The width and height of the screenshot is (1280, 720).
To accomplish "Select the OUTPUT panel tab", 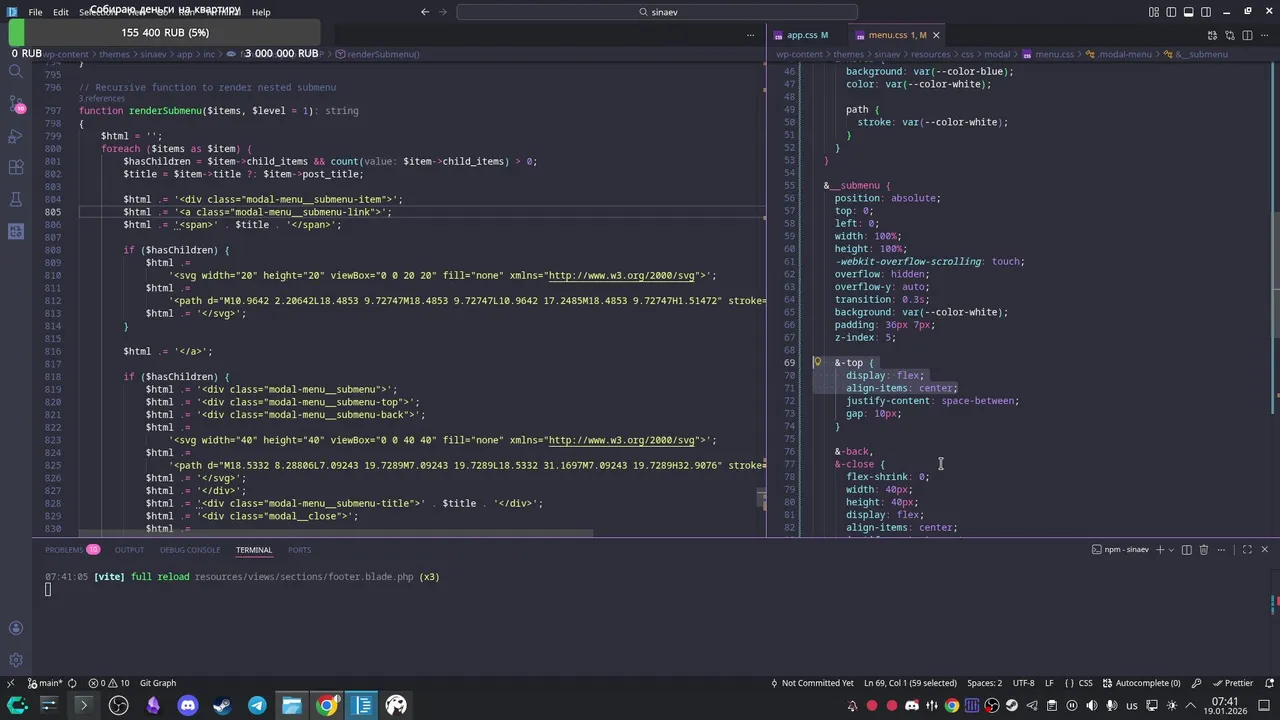I will pos(129,550).
